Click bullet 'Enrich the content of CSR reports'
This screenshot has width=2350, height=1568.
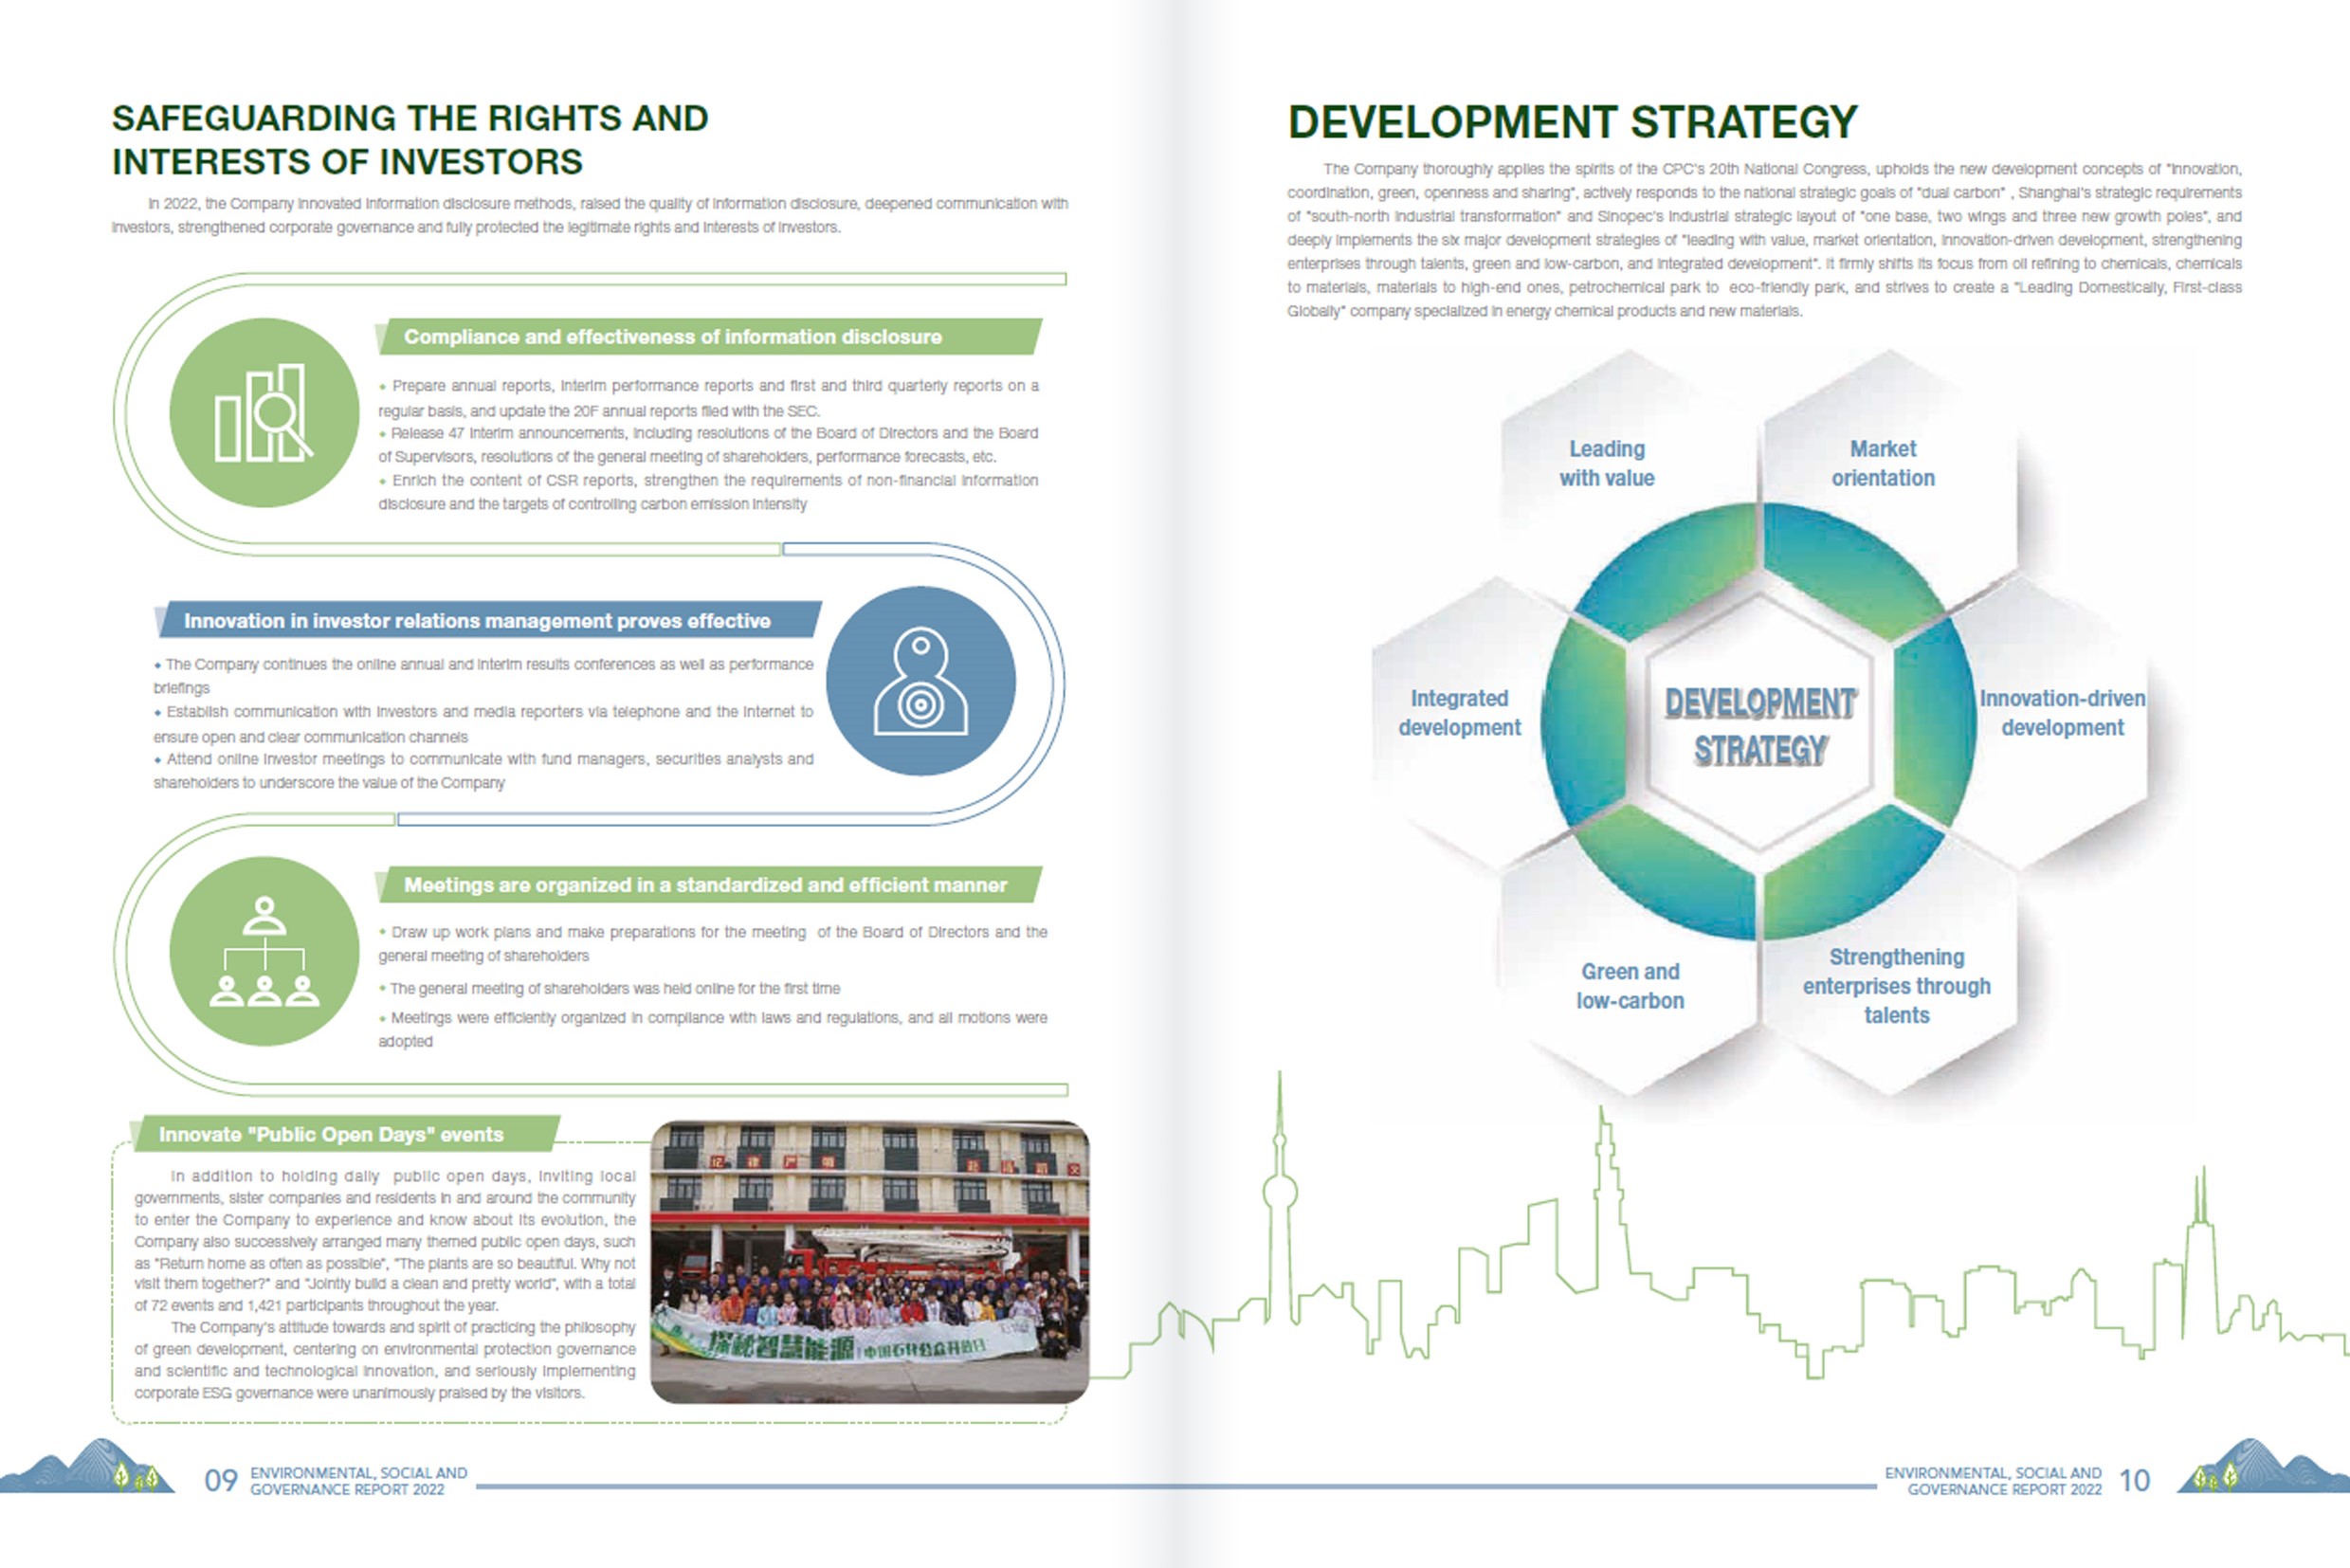point(708,492)
